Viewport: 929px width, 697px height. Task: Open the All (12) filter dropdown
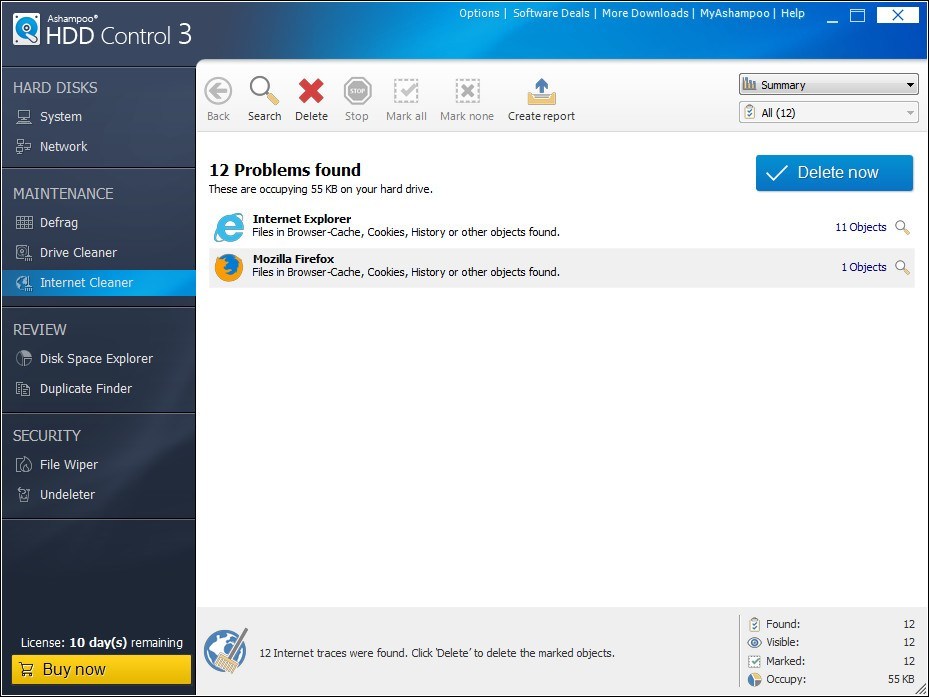click(x=828, y=113)
